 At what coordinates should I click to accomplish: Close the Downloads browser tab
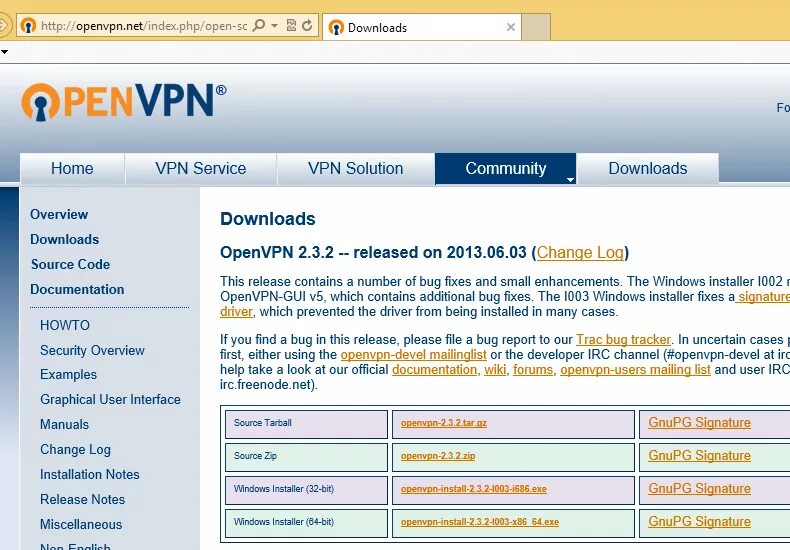tap(511, 27)
